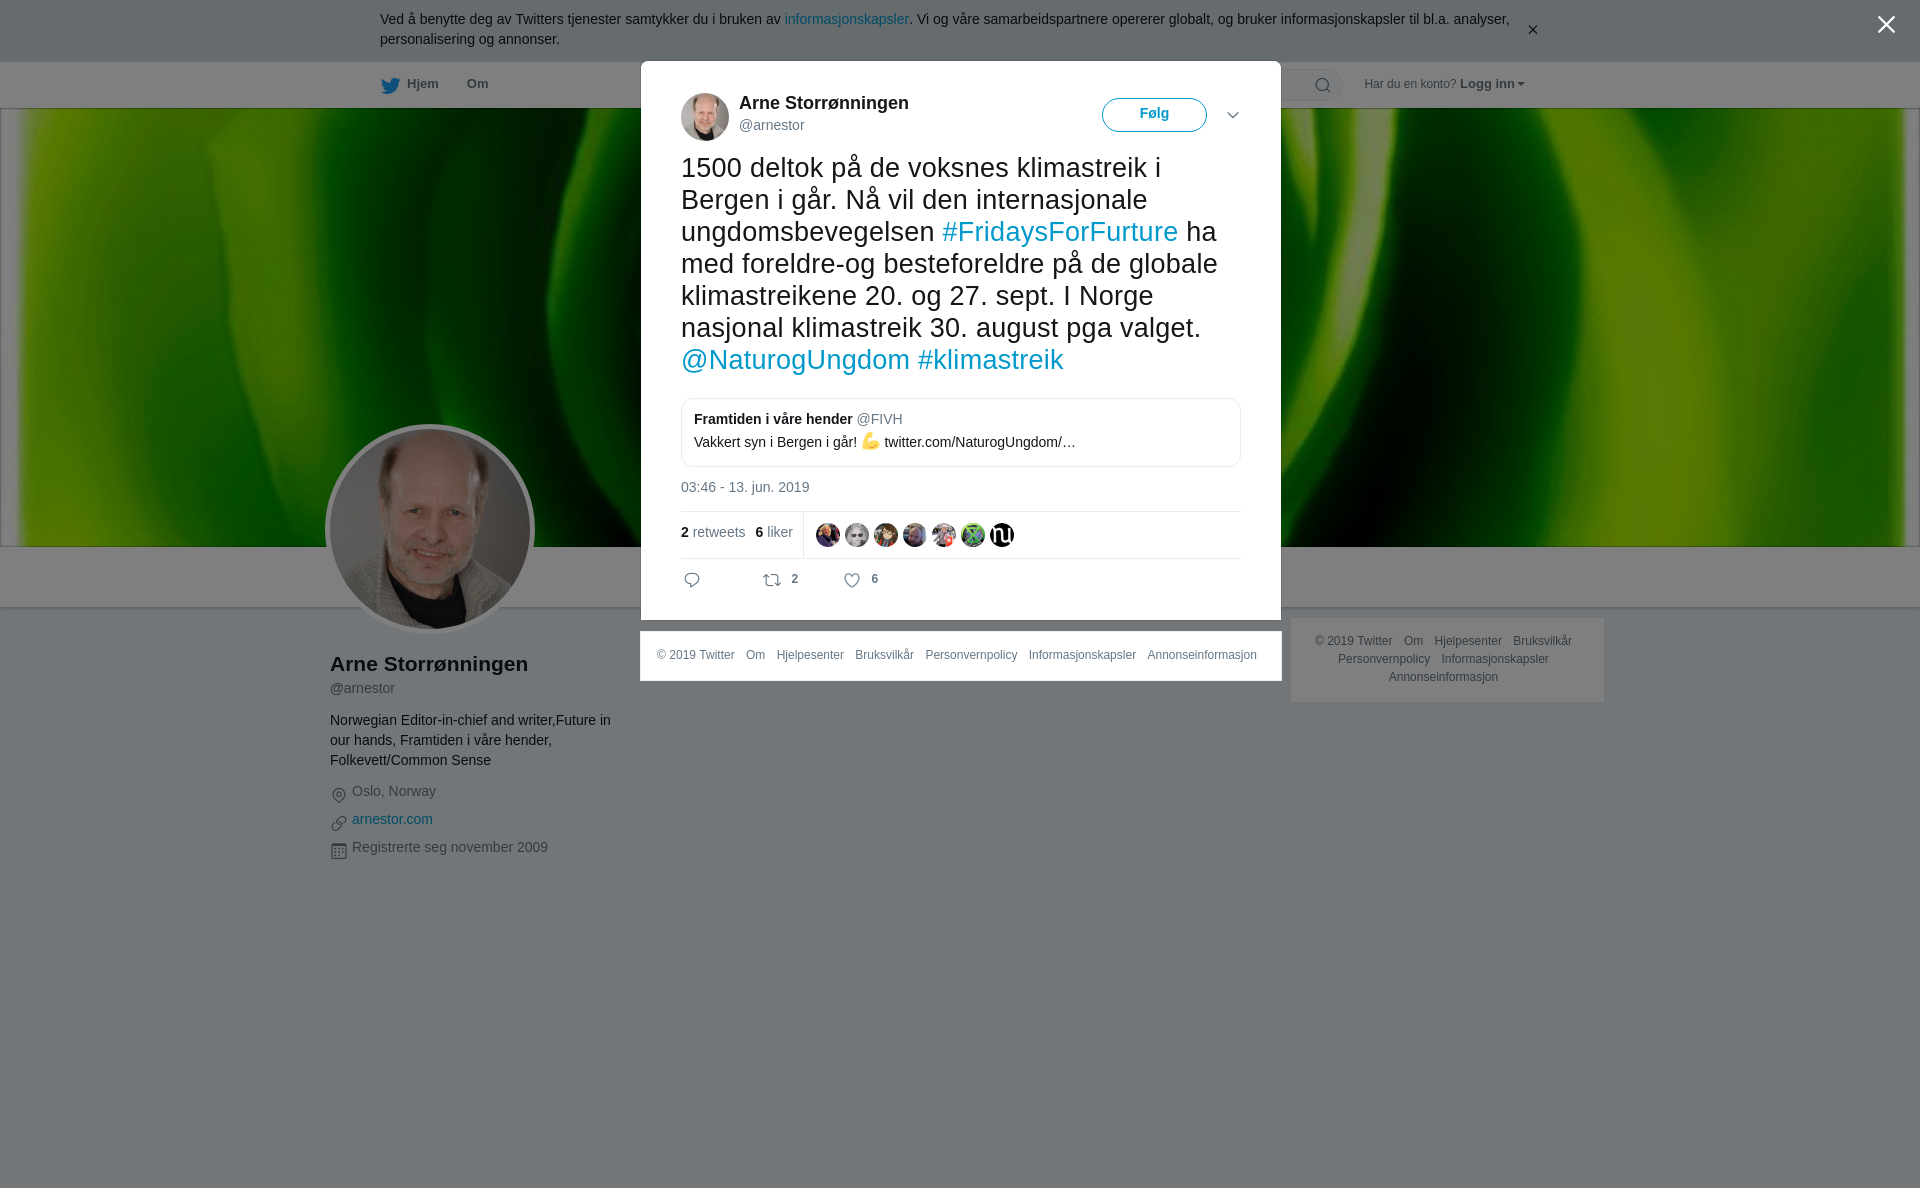
Task: Open the black NU liker avatar
Action: [1002, 535]
